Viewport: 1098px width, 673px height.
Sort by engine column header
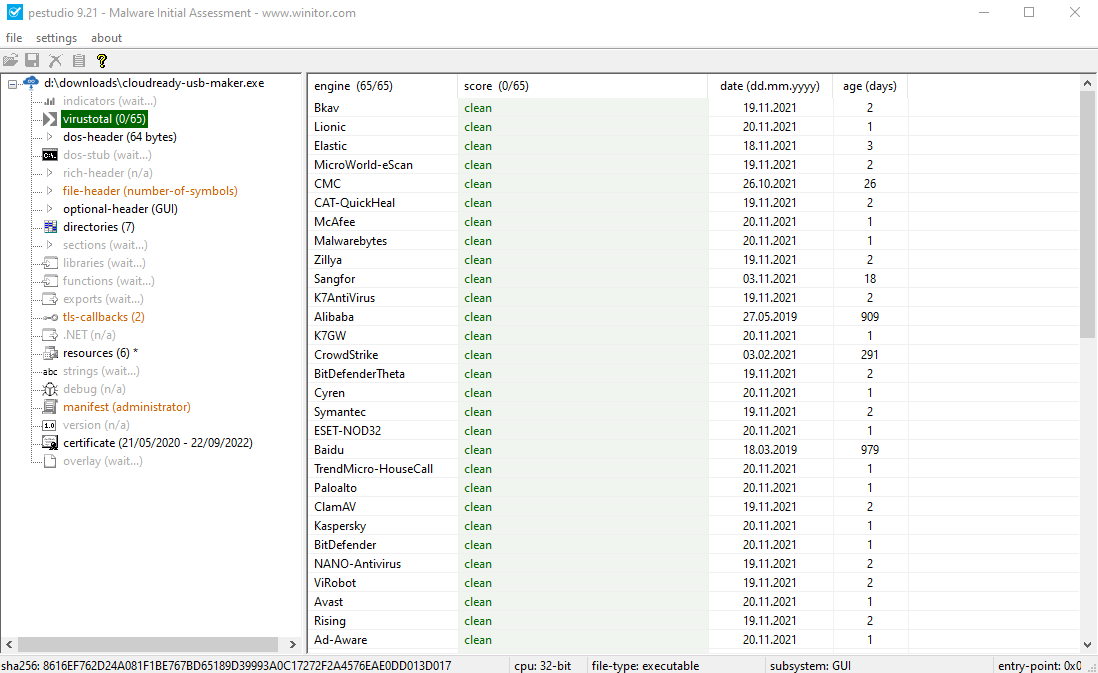(x=382, y=86)
